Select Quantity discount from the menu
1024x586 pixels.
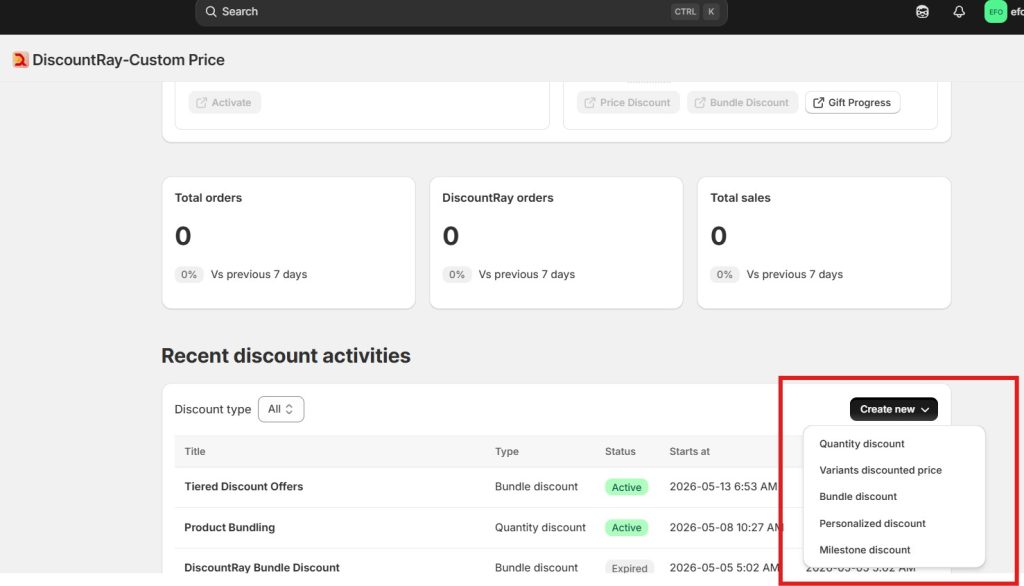point(861,444)
